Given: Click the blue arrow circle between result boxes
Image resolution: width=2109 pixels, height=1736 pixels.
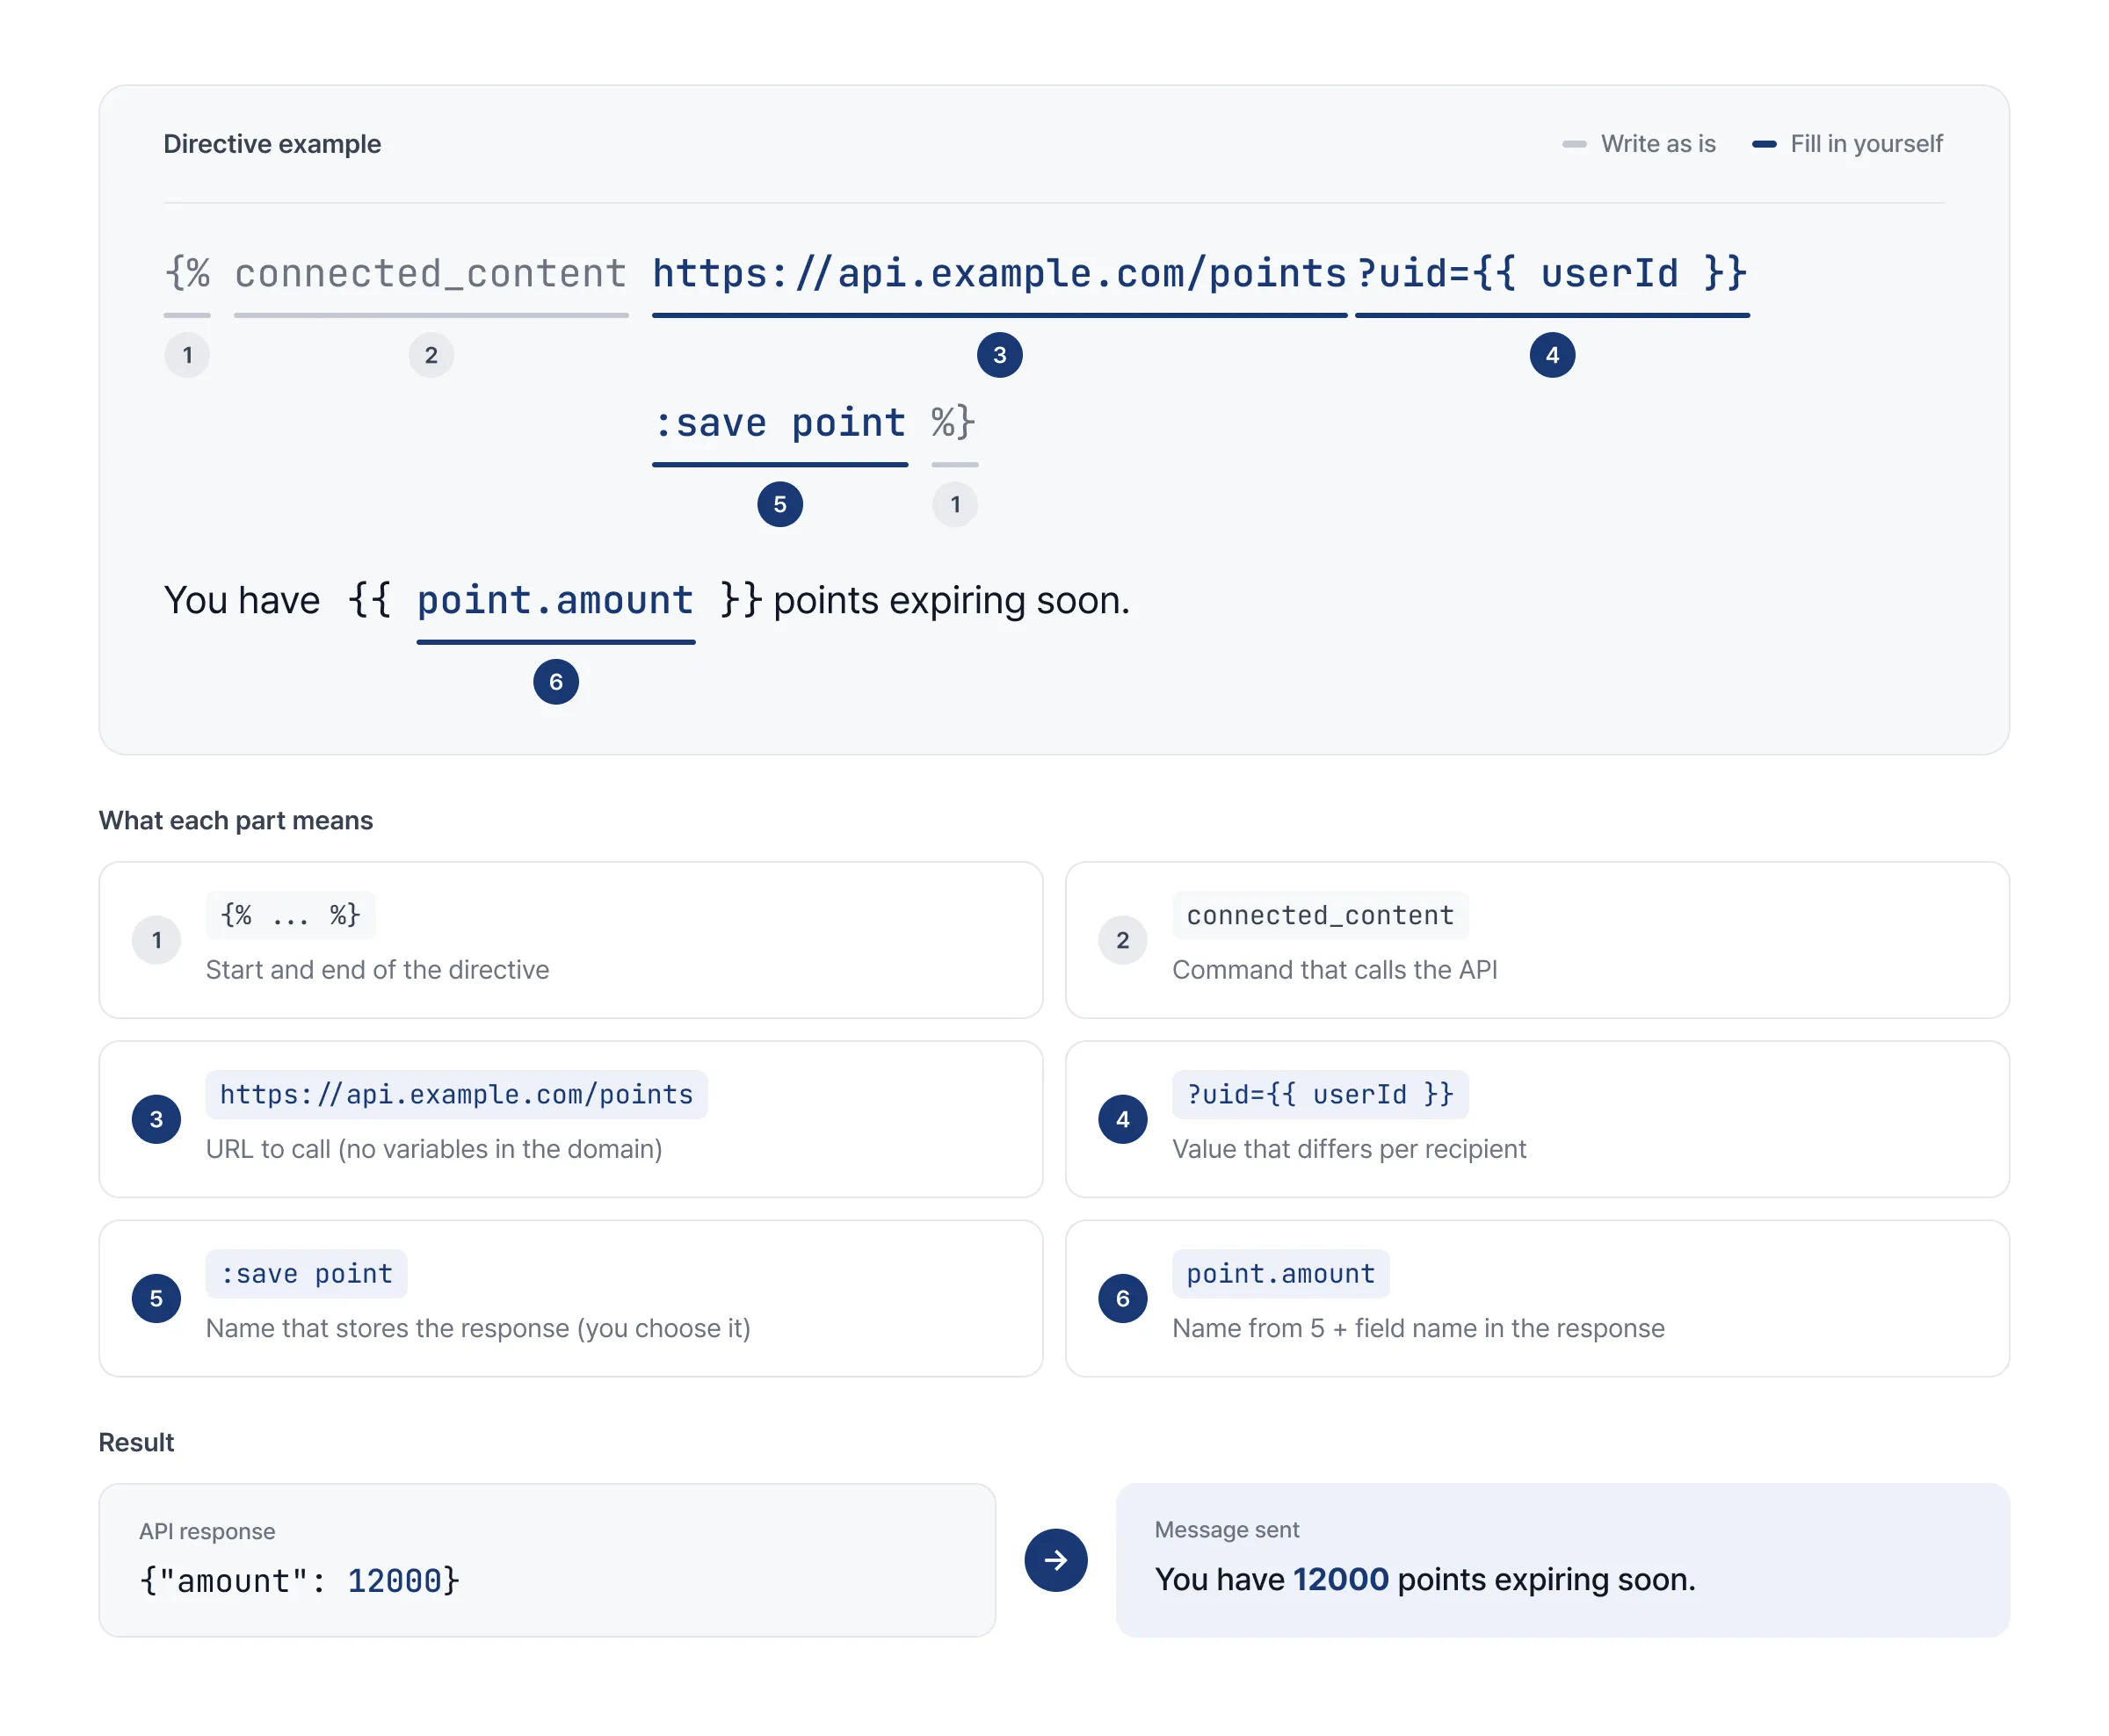Looking at the screenshot, I should [x=1055, y=1559].
